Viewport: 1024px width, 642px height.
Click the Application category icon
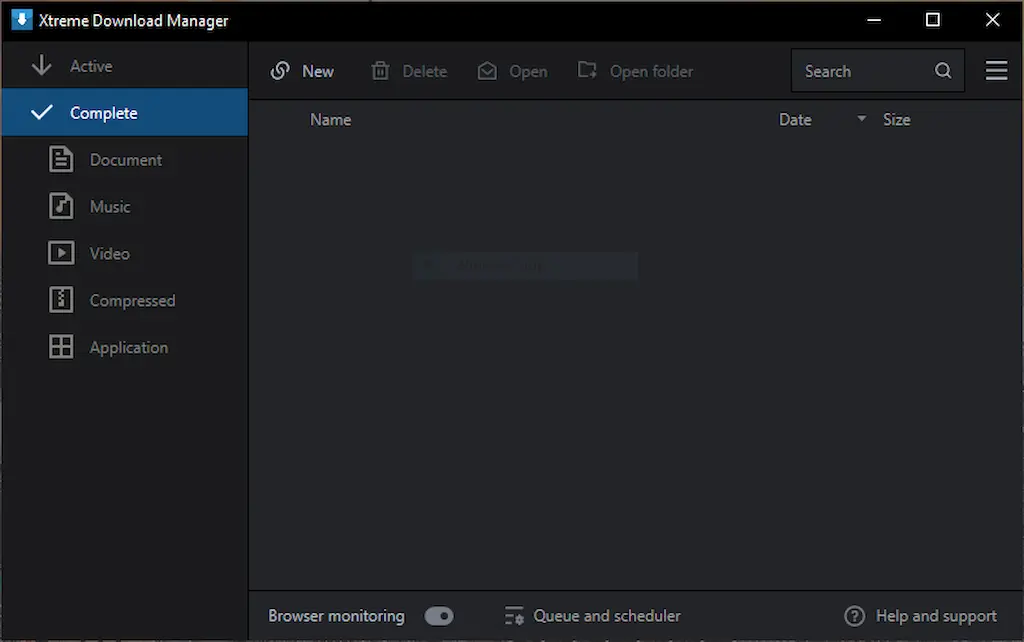pyautogui.click(x=61, y=347)
